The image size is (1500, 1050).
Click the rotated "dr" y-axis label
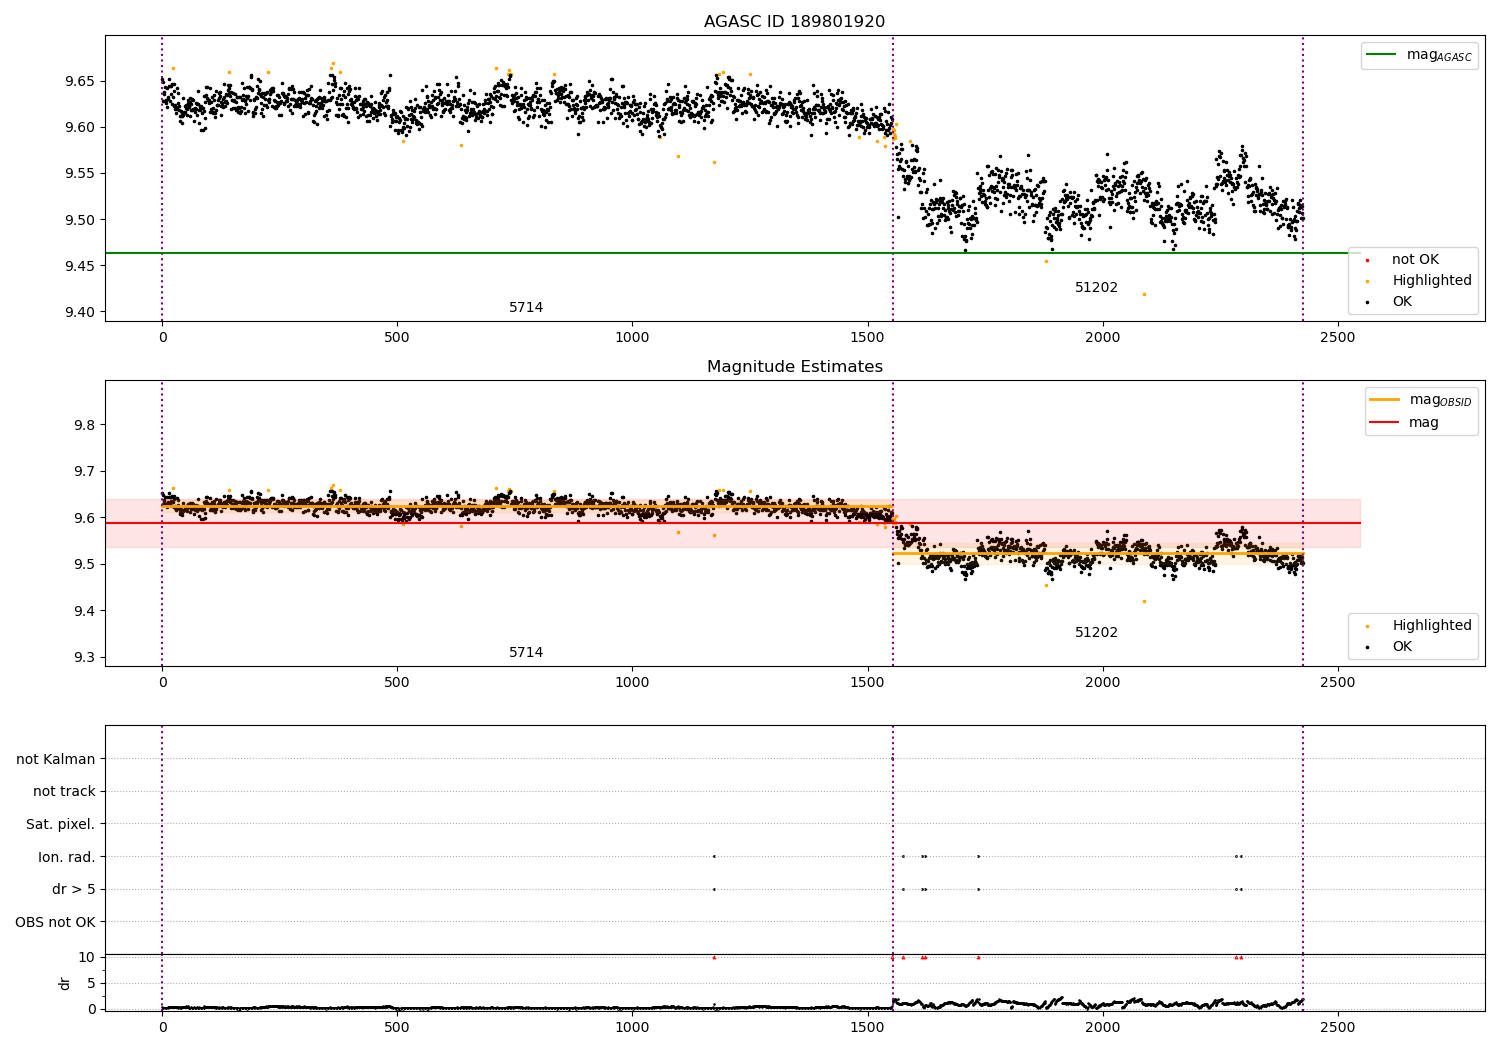[65, 984]
